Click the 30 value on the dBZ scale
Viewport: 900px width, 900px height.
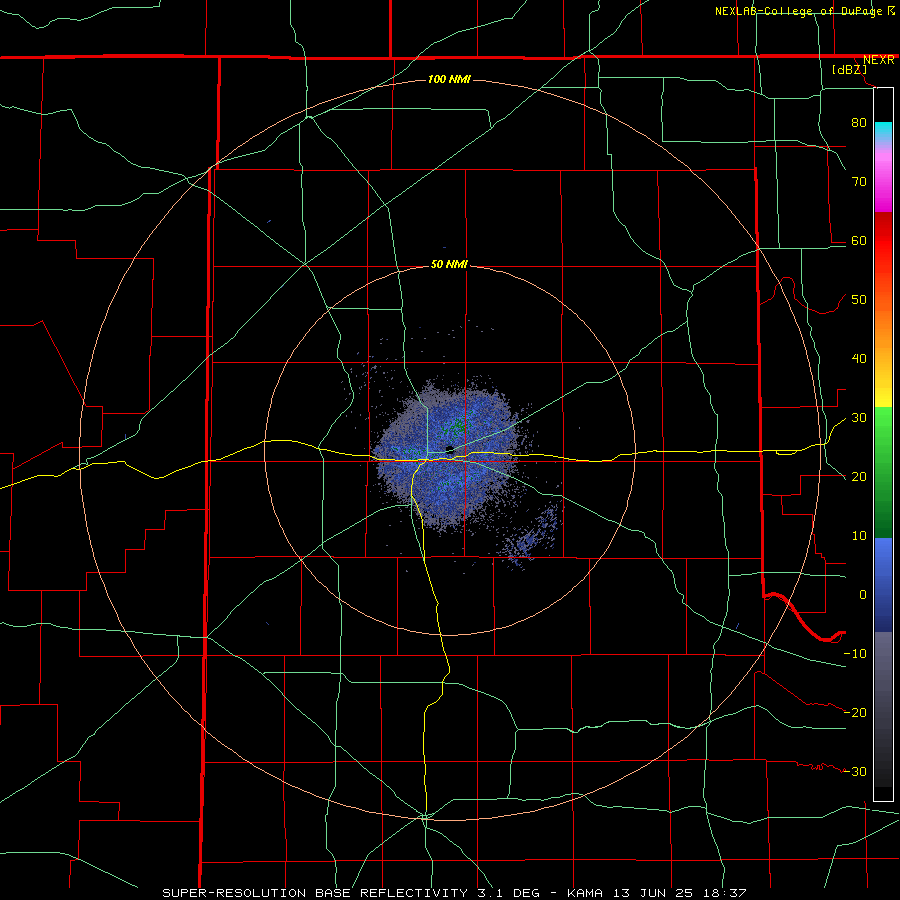(859, 418)
